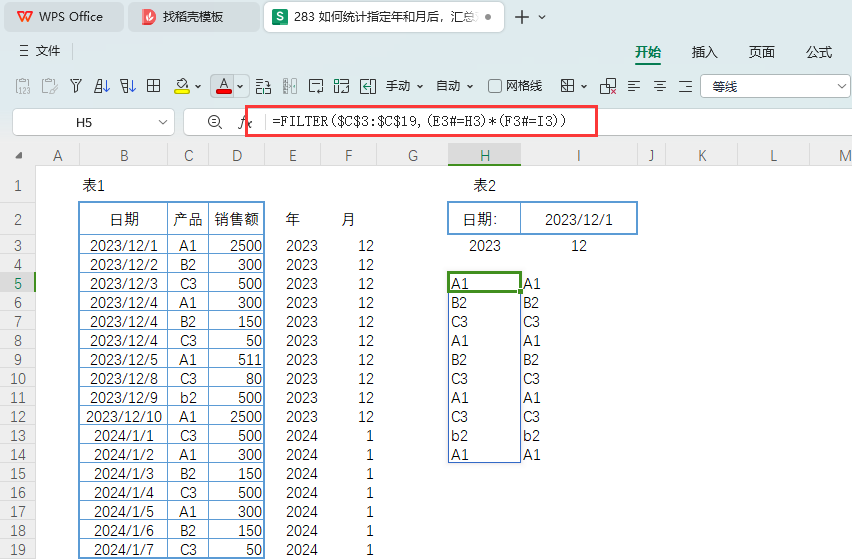Expand the new tab dropdown chevron

(x=542, y=17)
